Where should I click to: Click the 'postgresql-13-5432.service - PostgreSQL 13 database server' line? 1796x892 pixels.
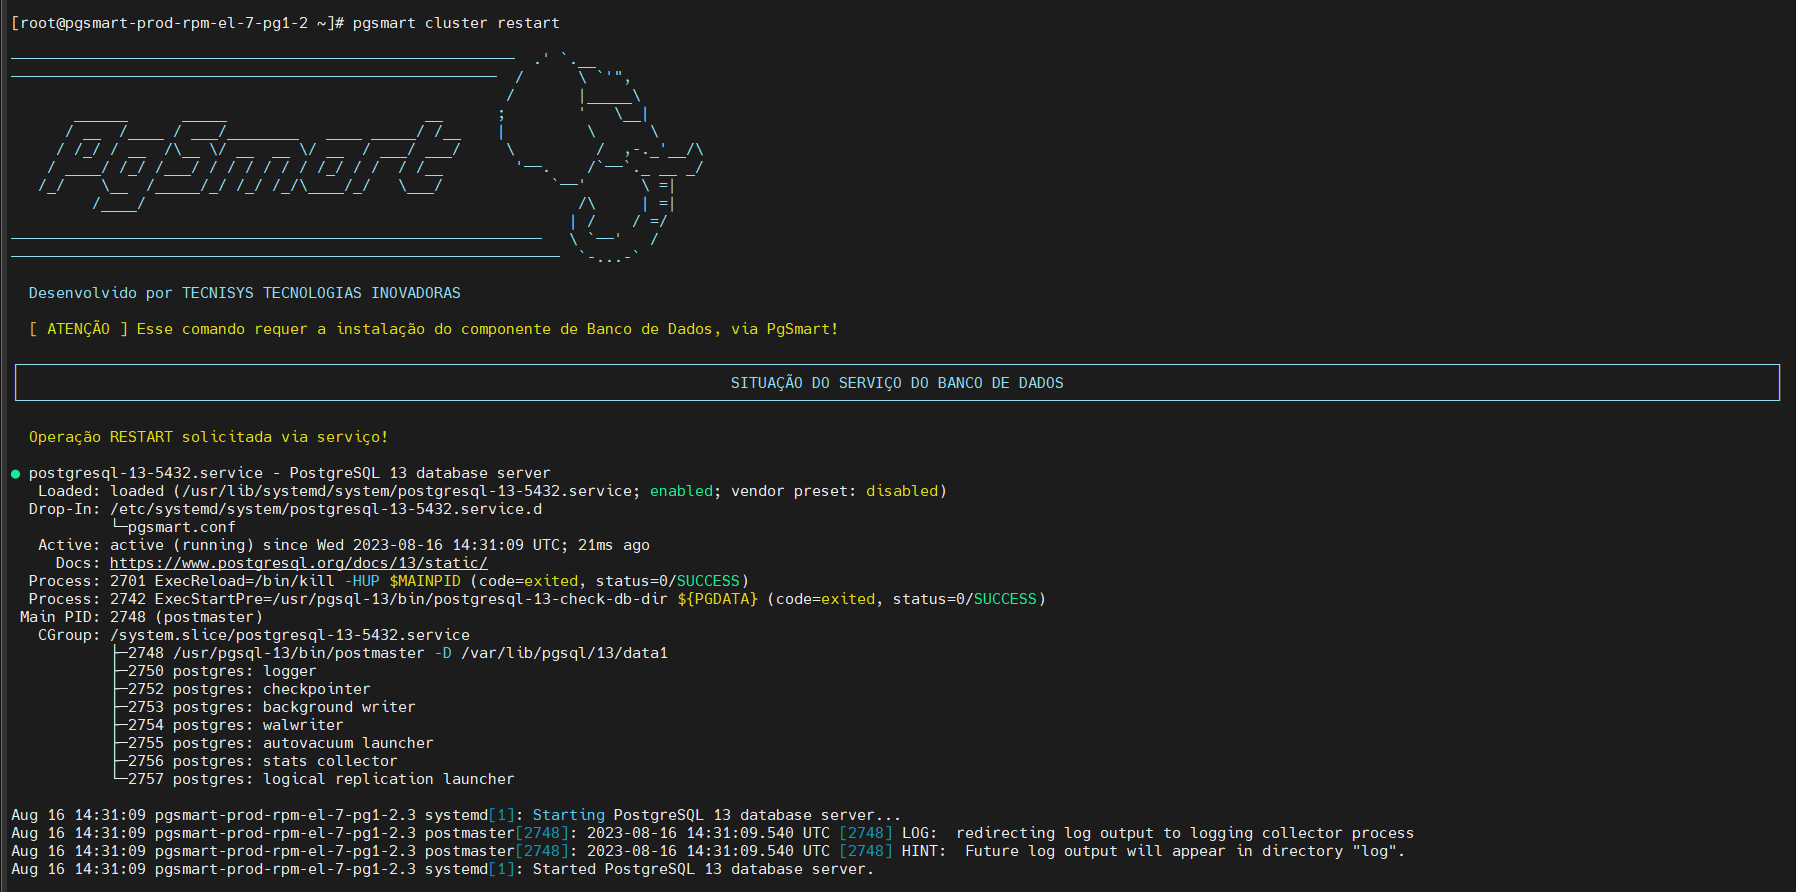pos(289,473)
